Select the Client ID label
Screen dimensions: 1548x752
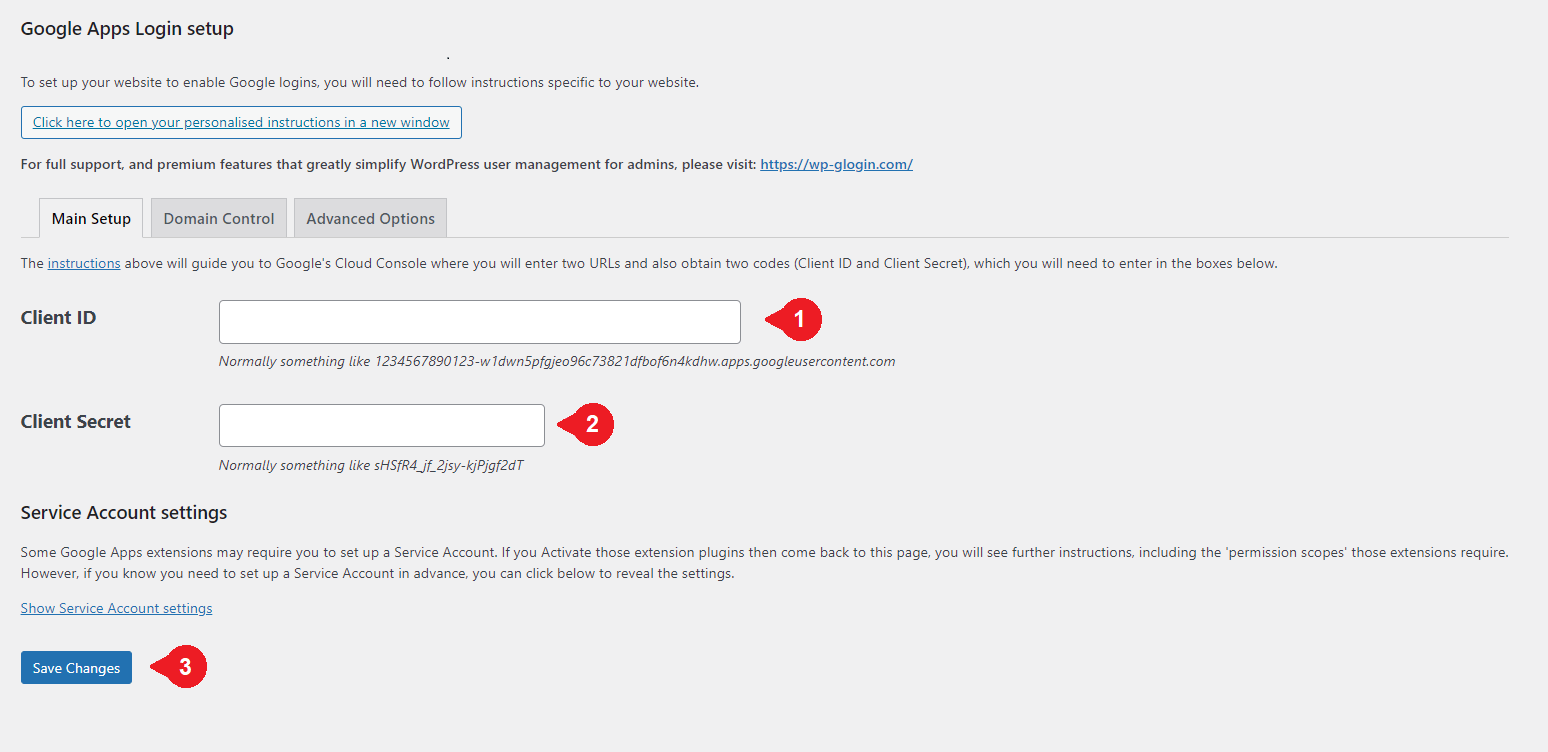(x=58, y=317)
